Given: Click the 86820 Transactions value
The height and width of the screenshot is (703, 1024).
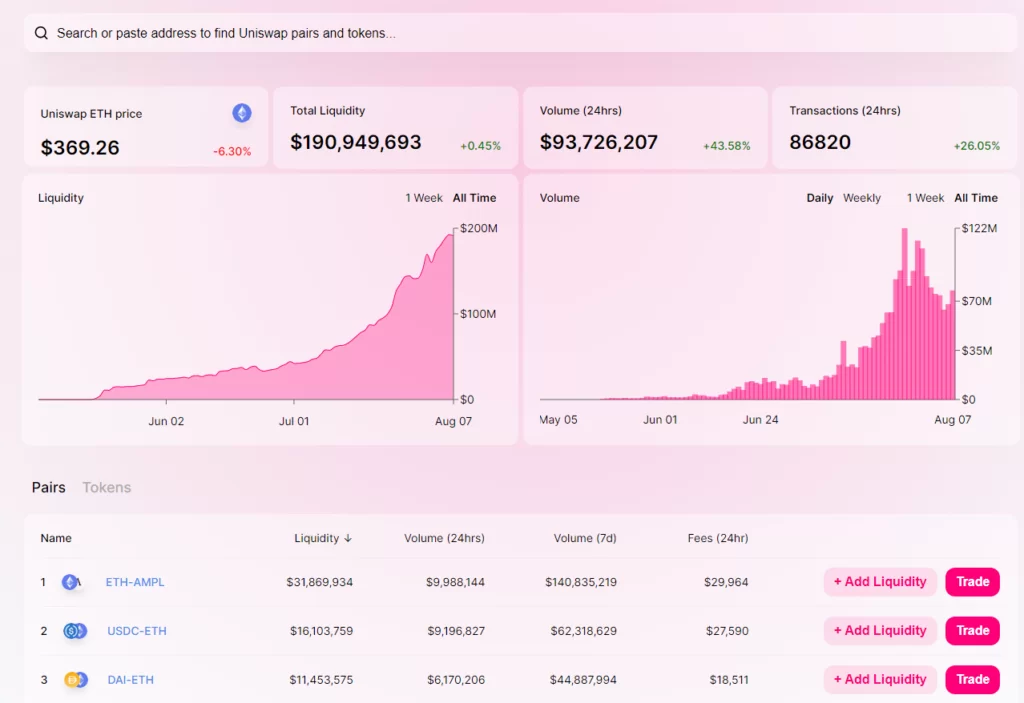Looking at the screenshot, I should pos(820,142).
